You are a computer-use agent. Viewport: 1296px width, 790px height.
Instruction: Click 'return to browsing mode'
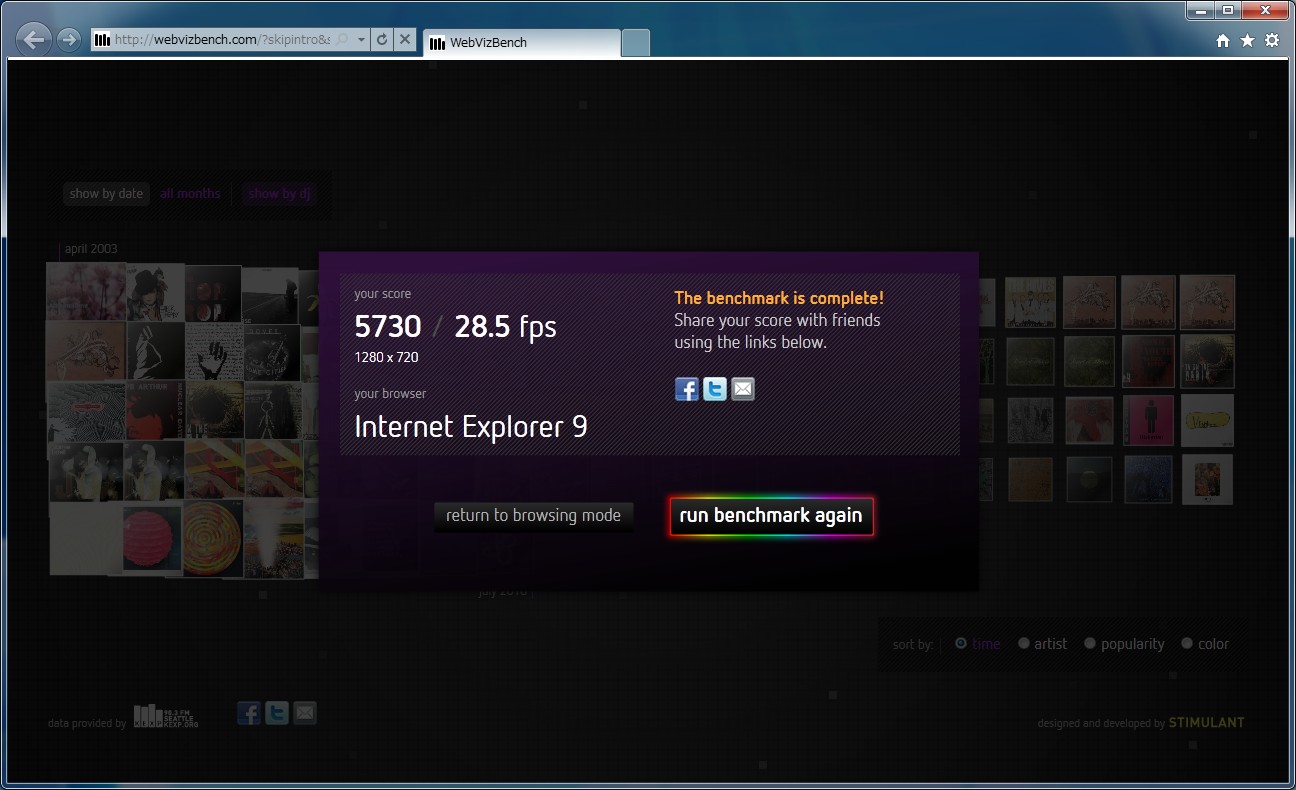[x=533, y=516]
